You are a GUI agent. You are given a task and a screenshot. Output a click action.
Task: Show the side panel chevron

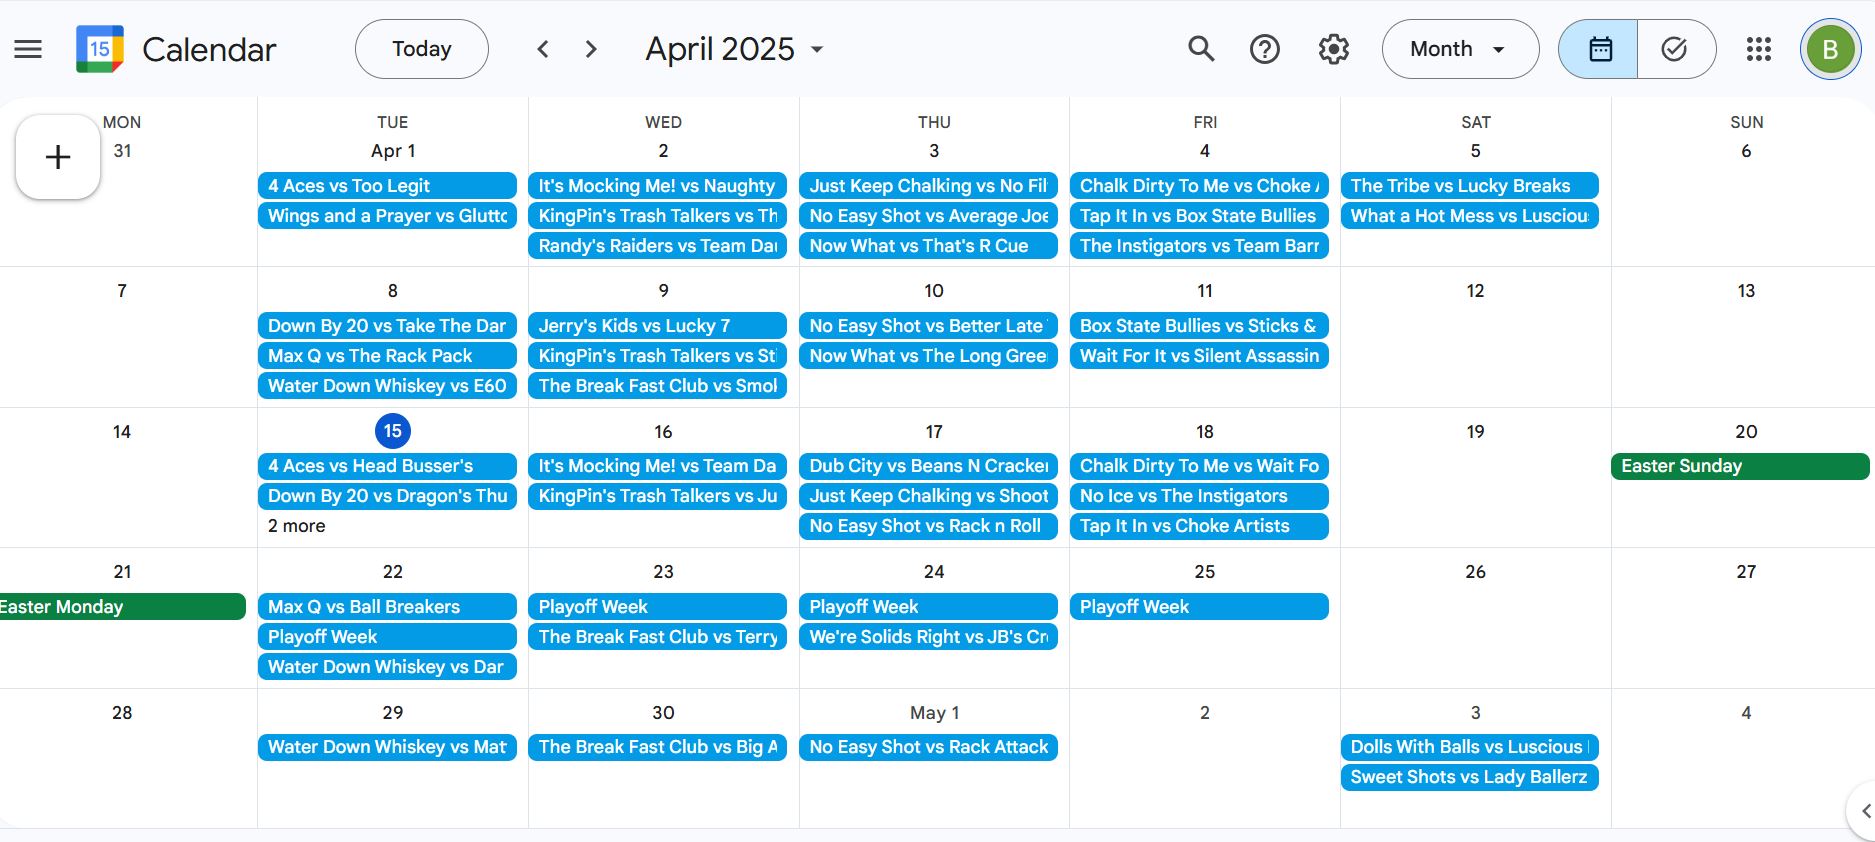coord(1863,811)
